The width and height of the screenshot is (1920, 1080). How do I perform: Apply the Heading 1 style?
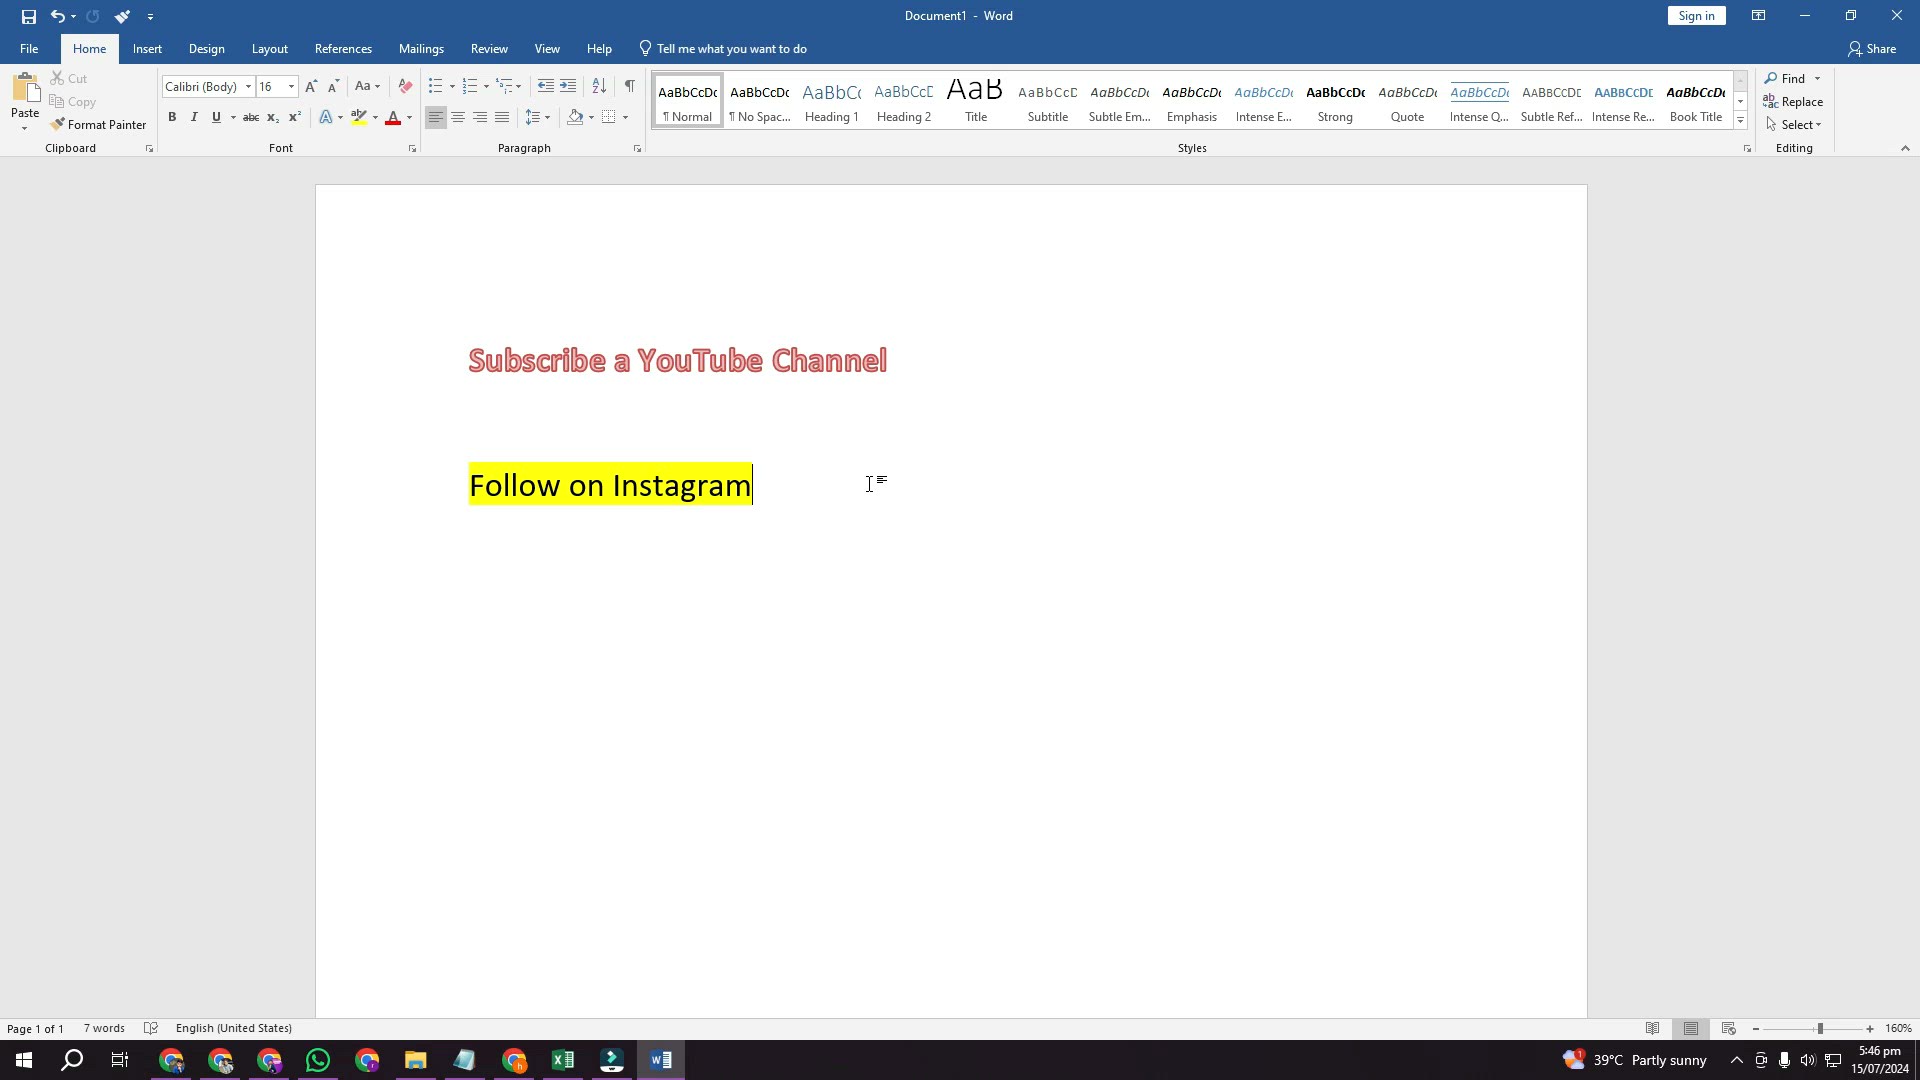click(832, 100)
